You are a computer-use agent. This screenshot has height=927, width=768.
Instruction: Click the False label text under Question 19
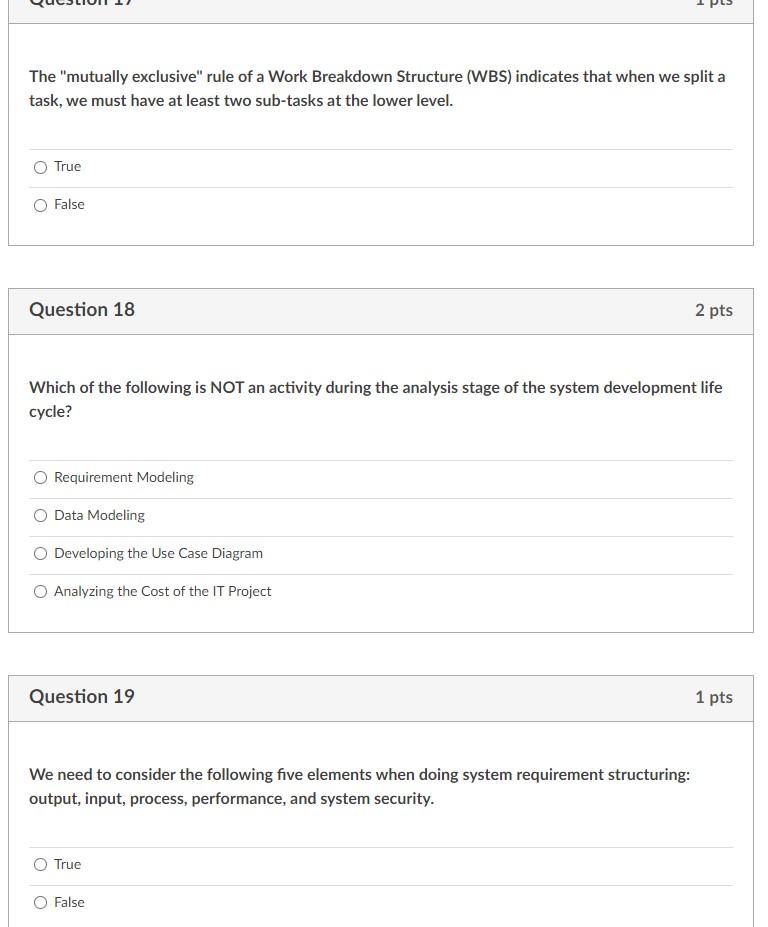[x=69, y=903]
